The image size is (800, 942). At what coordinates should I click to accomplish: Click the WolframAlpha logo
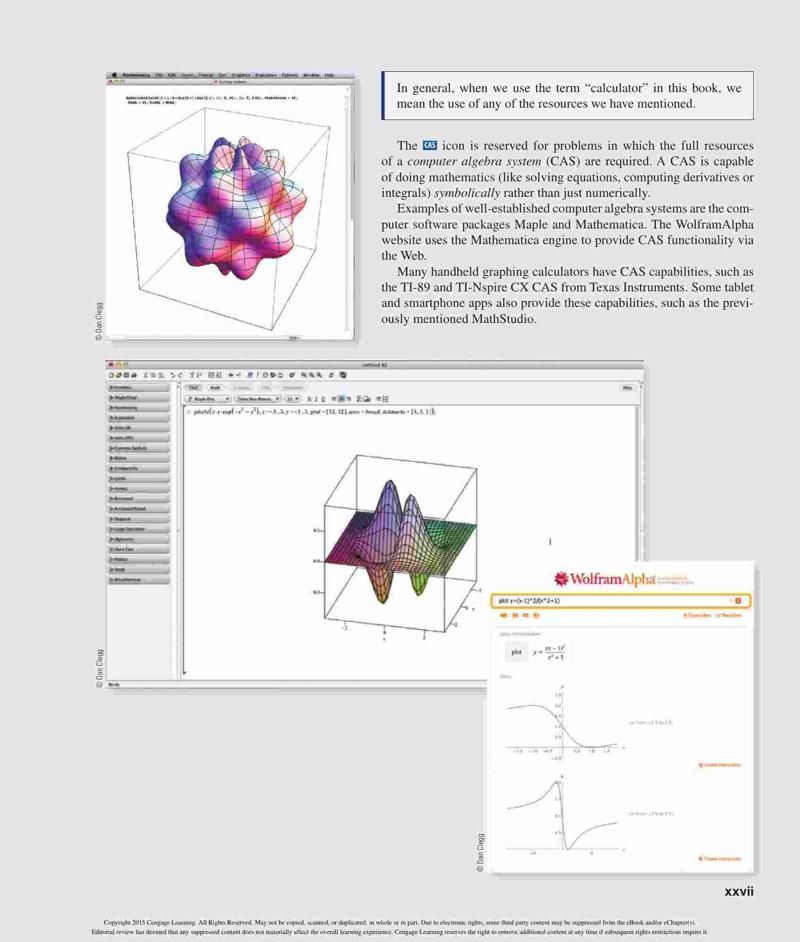click(x=604, y=579)
